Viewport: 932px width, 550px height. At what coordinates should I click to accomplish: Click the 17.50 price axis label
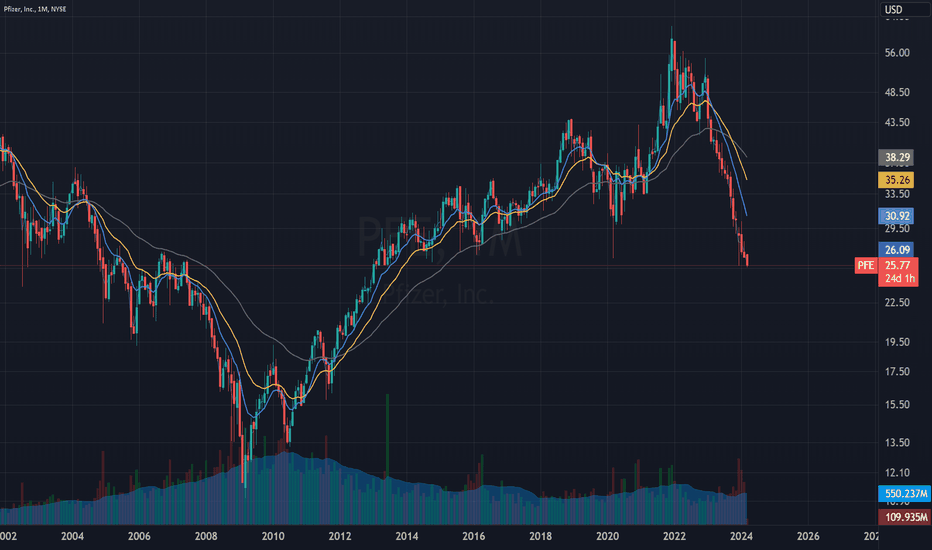coord(897,372)
